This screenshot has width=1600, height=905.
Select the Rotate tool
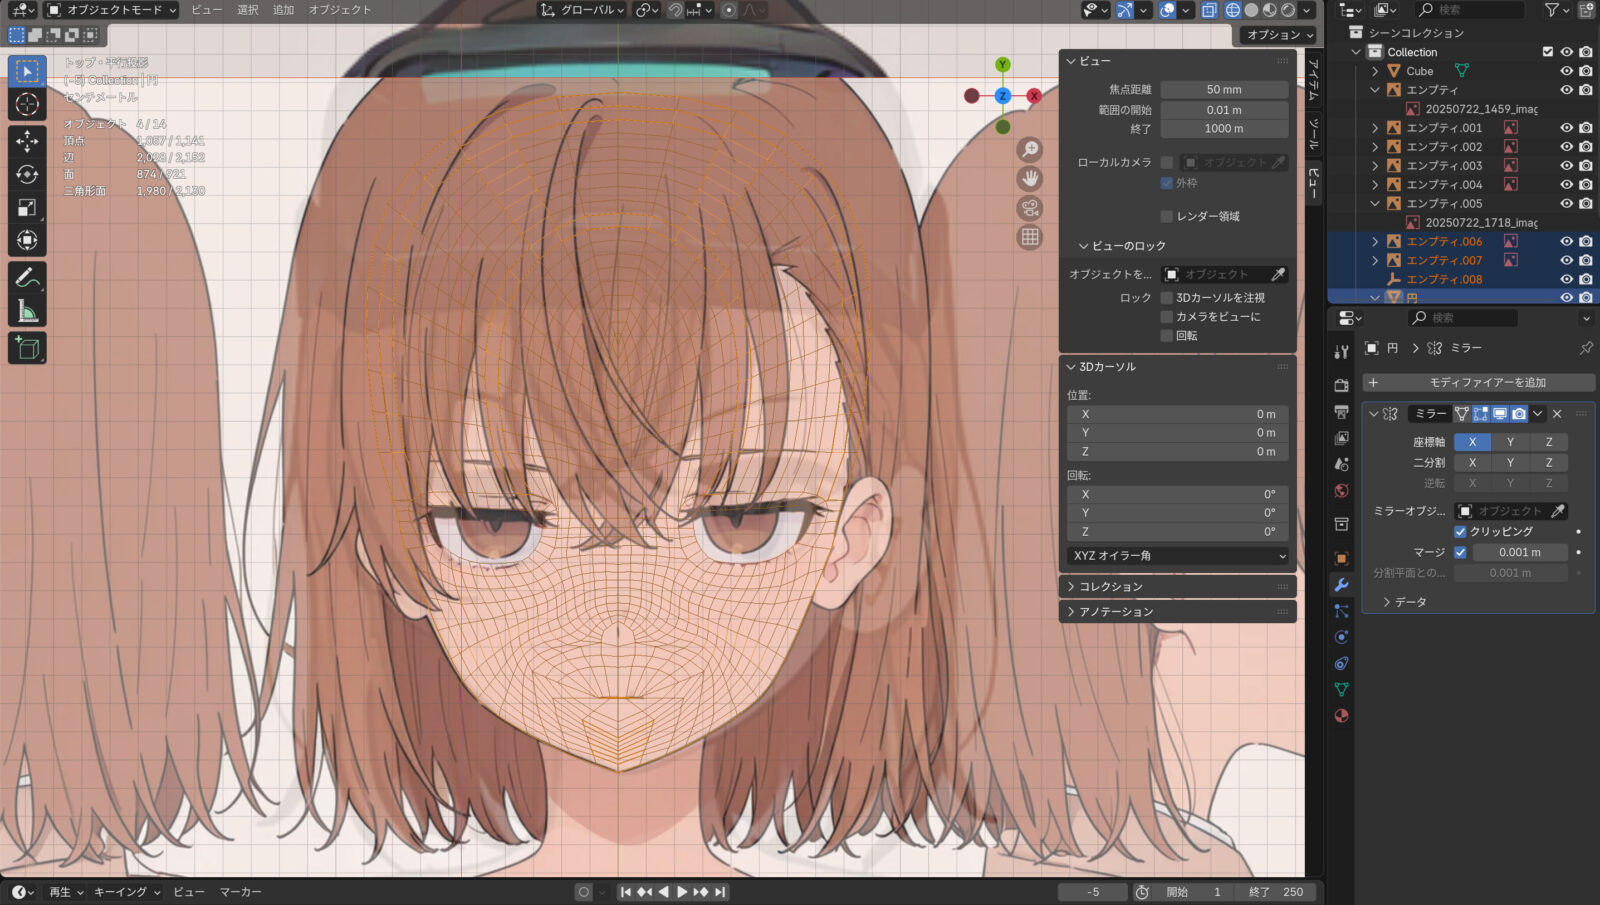(x=27, y=174)
